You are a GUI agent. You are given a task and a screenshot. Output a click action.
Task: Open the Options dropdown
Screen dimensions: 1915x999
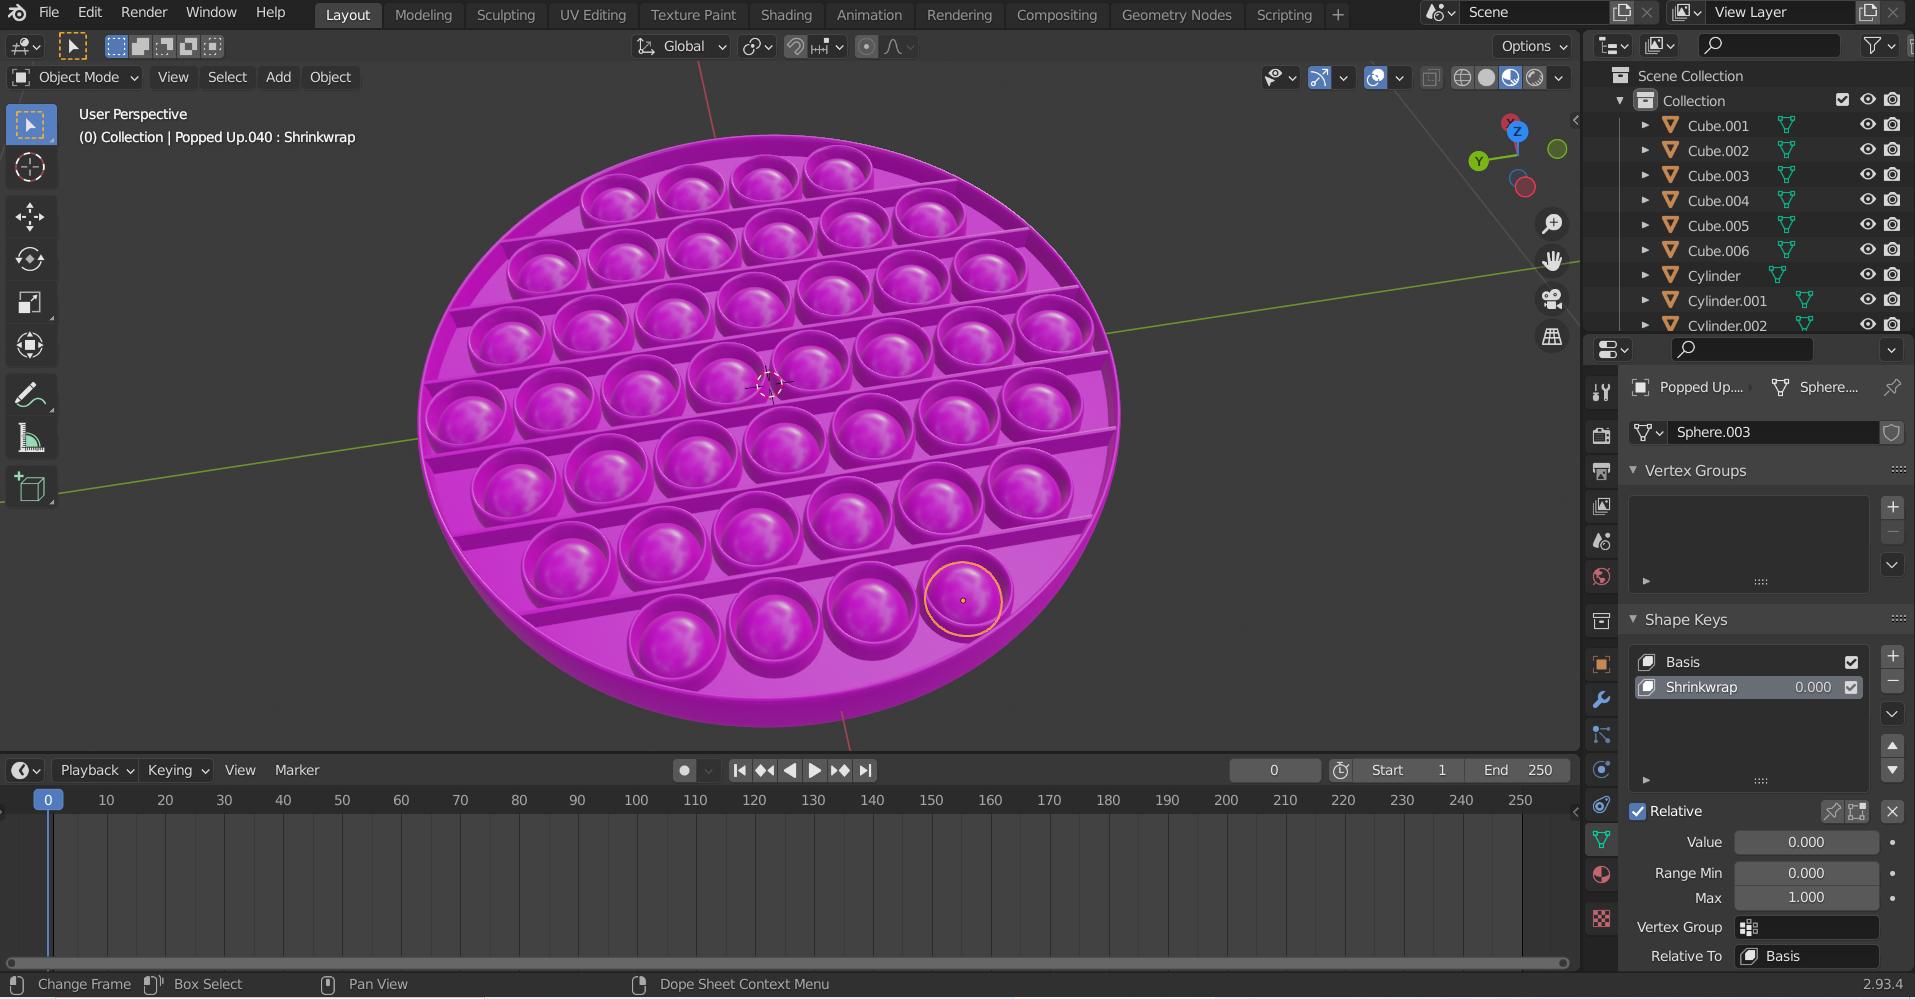click(1534, 46)
